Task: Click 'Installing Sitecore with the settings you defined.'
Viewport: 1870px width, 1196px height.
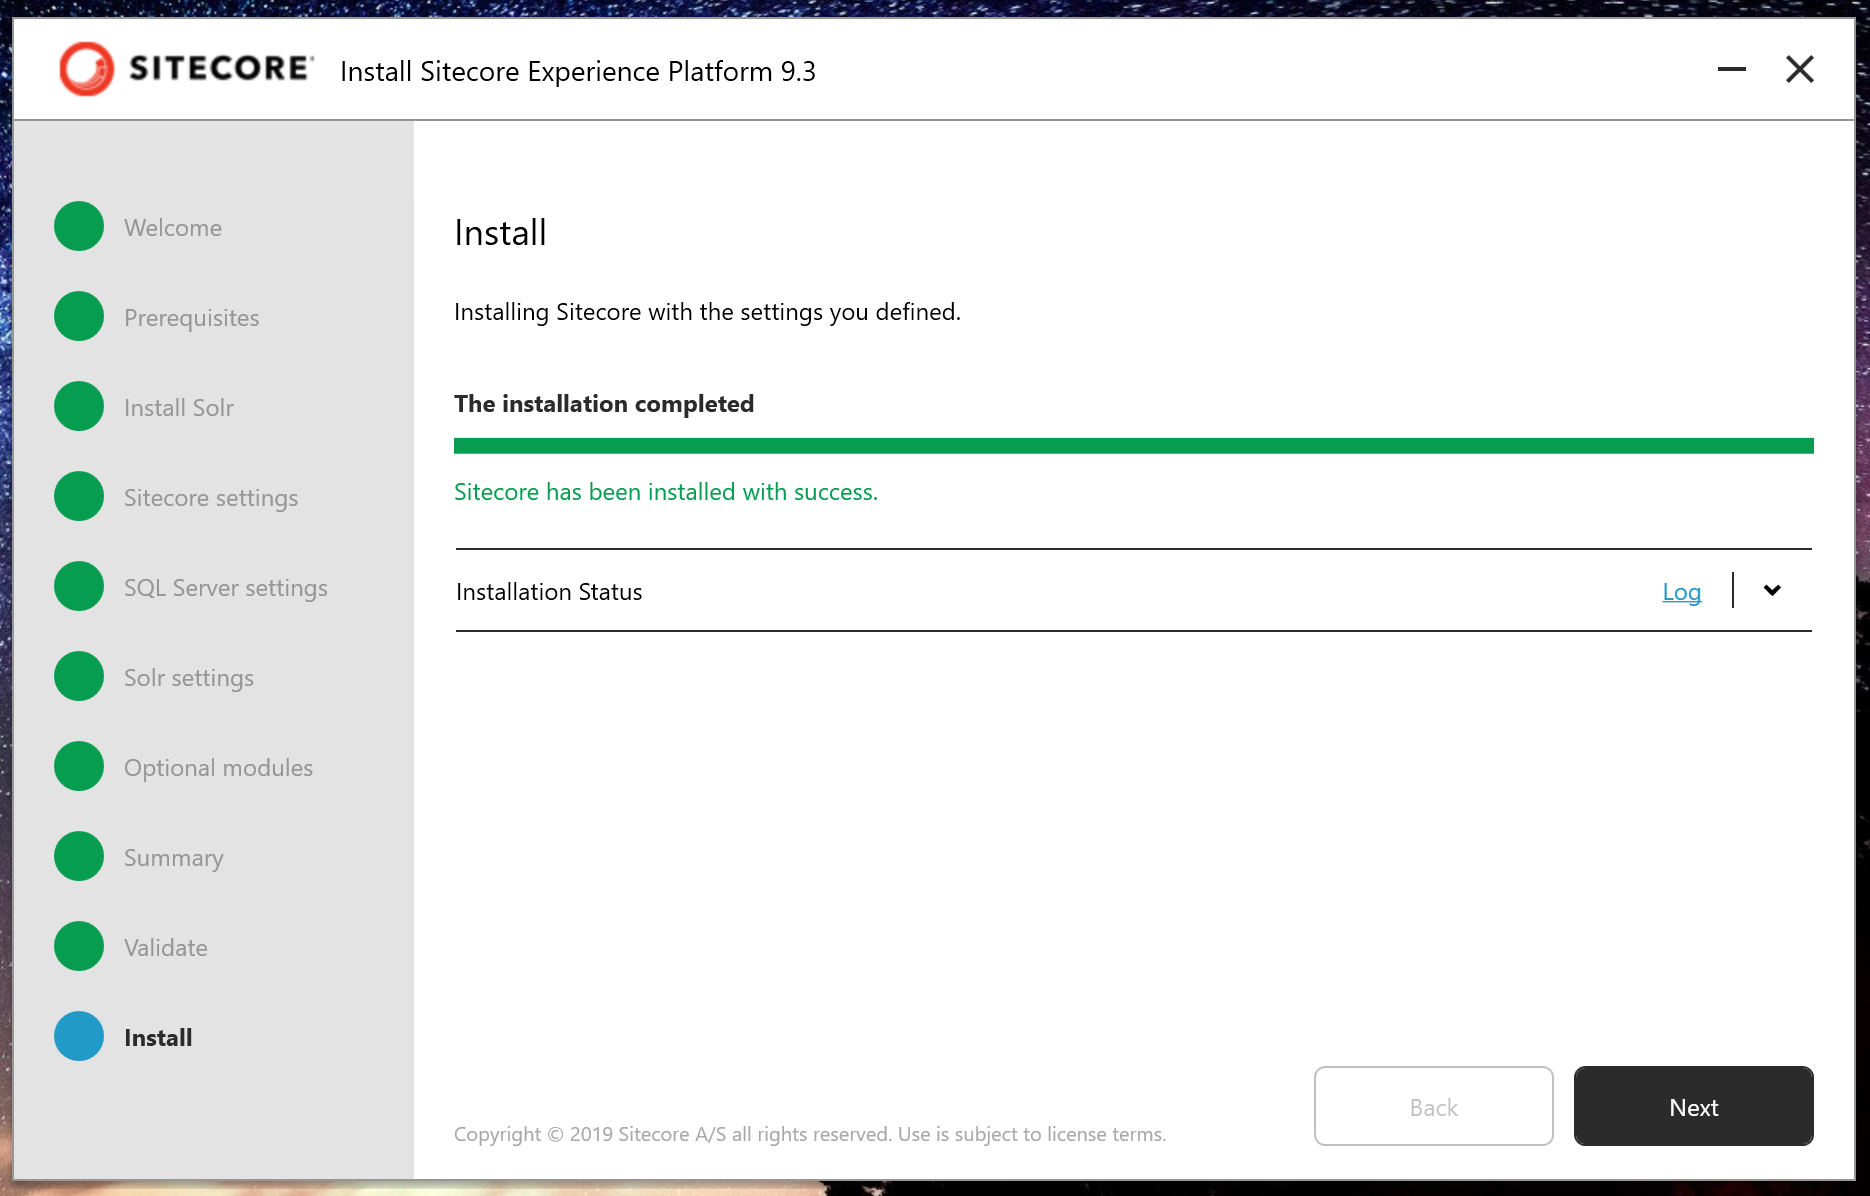Action: [x=707, y=312]
